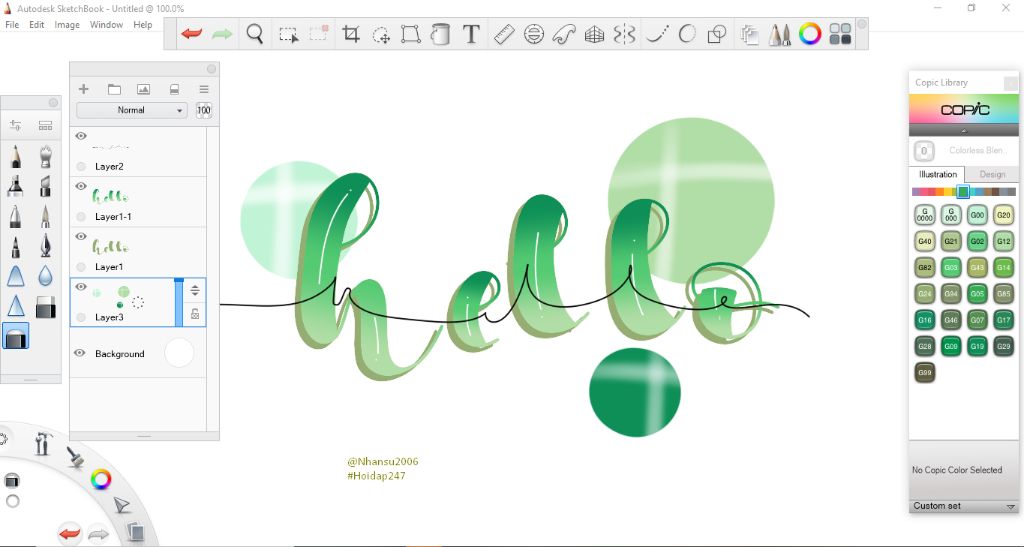Turn on the French Curve guide
1024x547 pixels.
[564, 34]
